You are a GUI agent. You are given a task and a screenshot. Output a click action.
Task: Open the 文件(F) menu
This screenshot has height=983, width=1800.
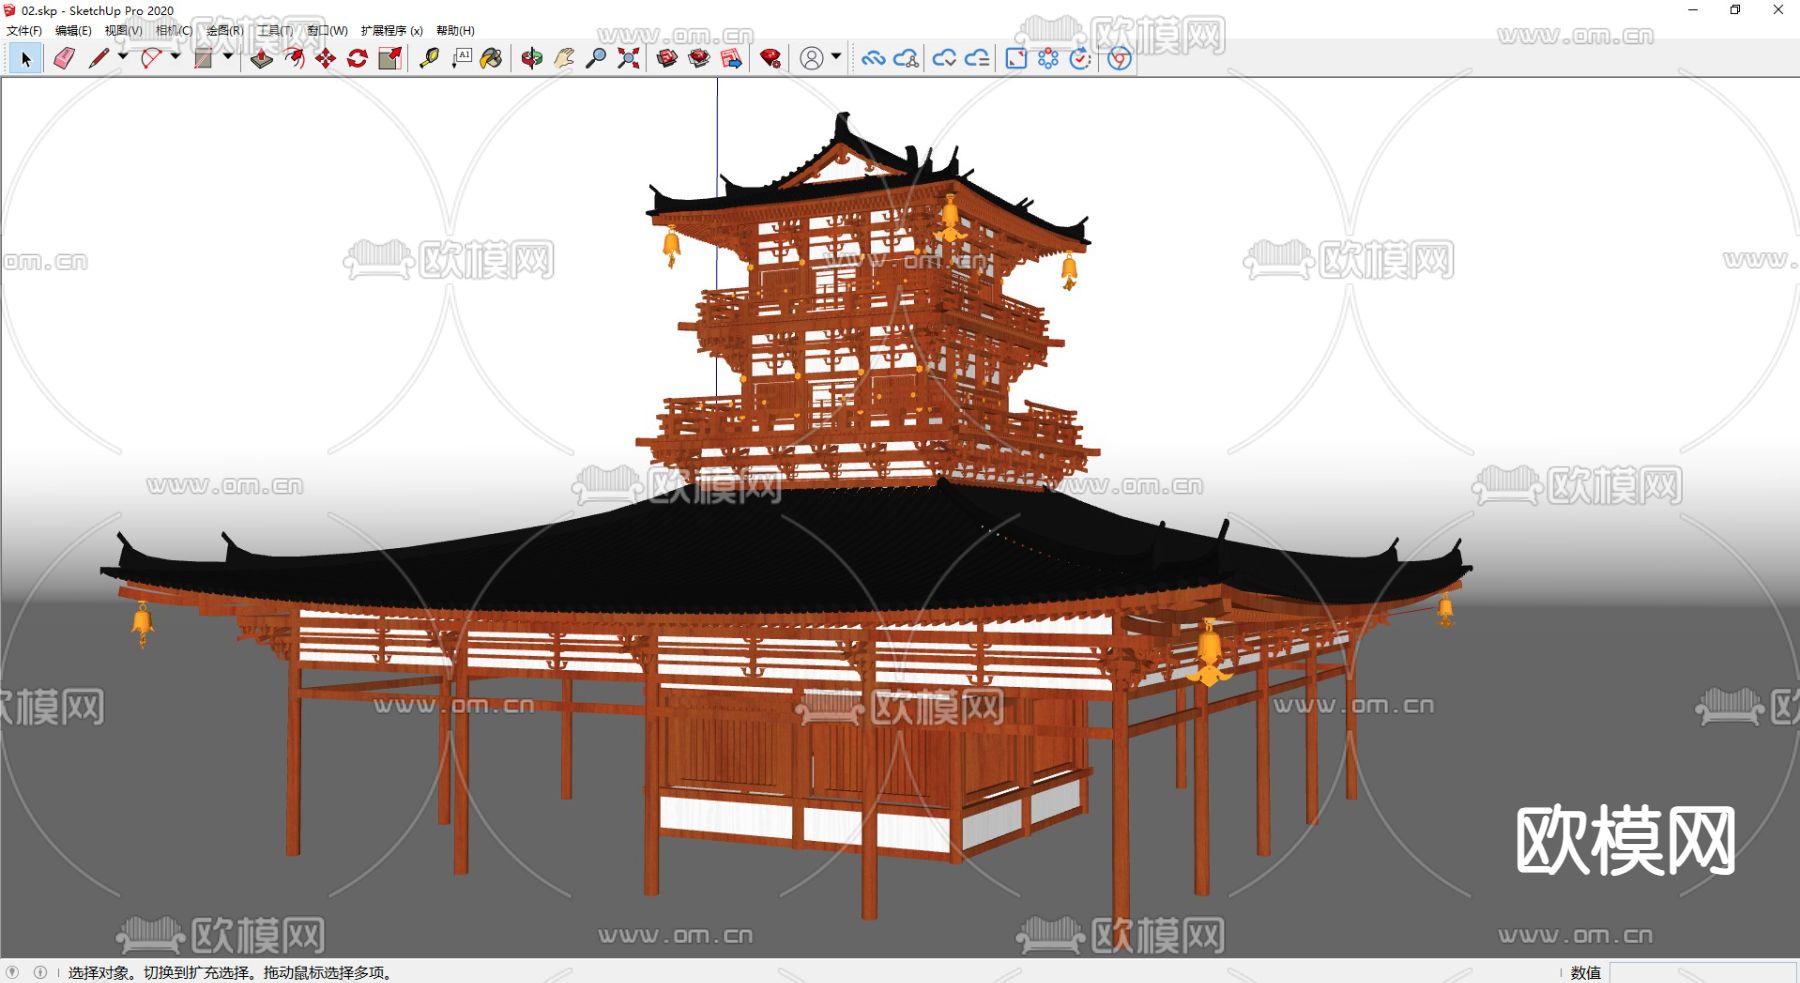coord(24,31)
